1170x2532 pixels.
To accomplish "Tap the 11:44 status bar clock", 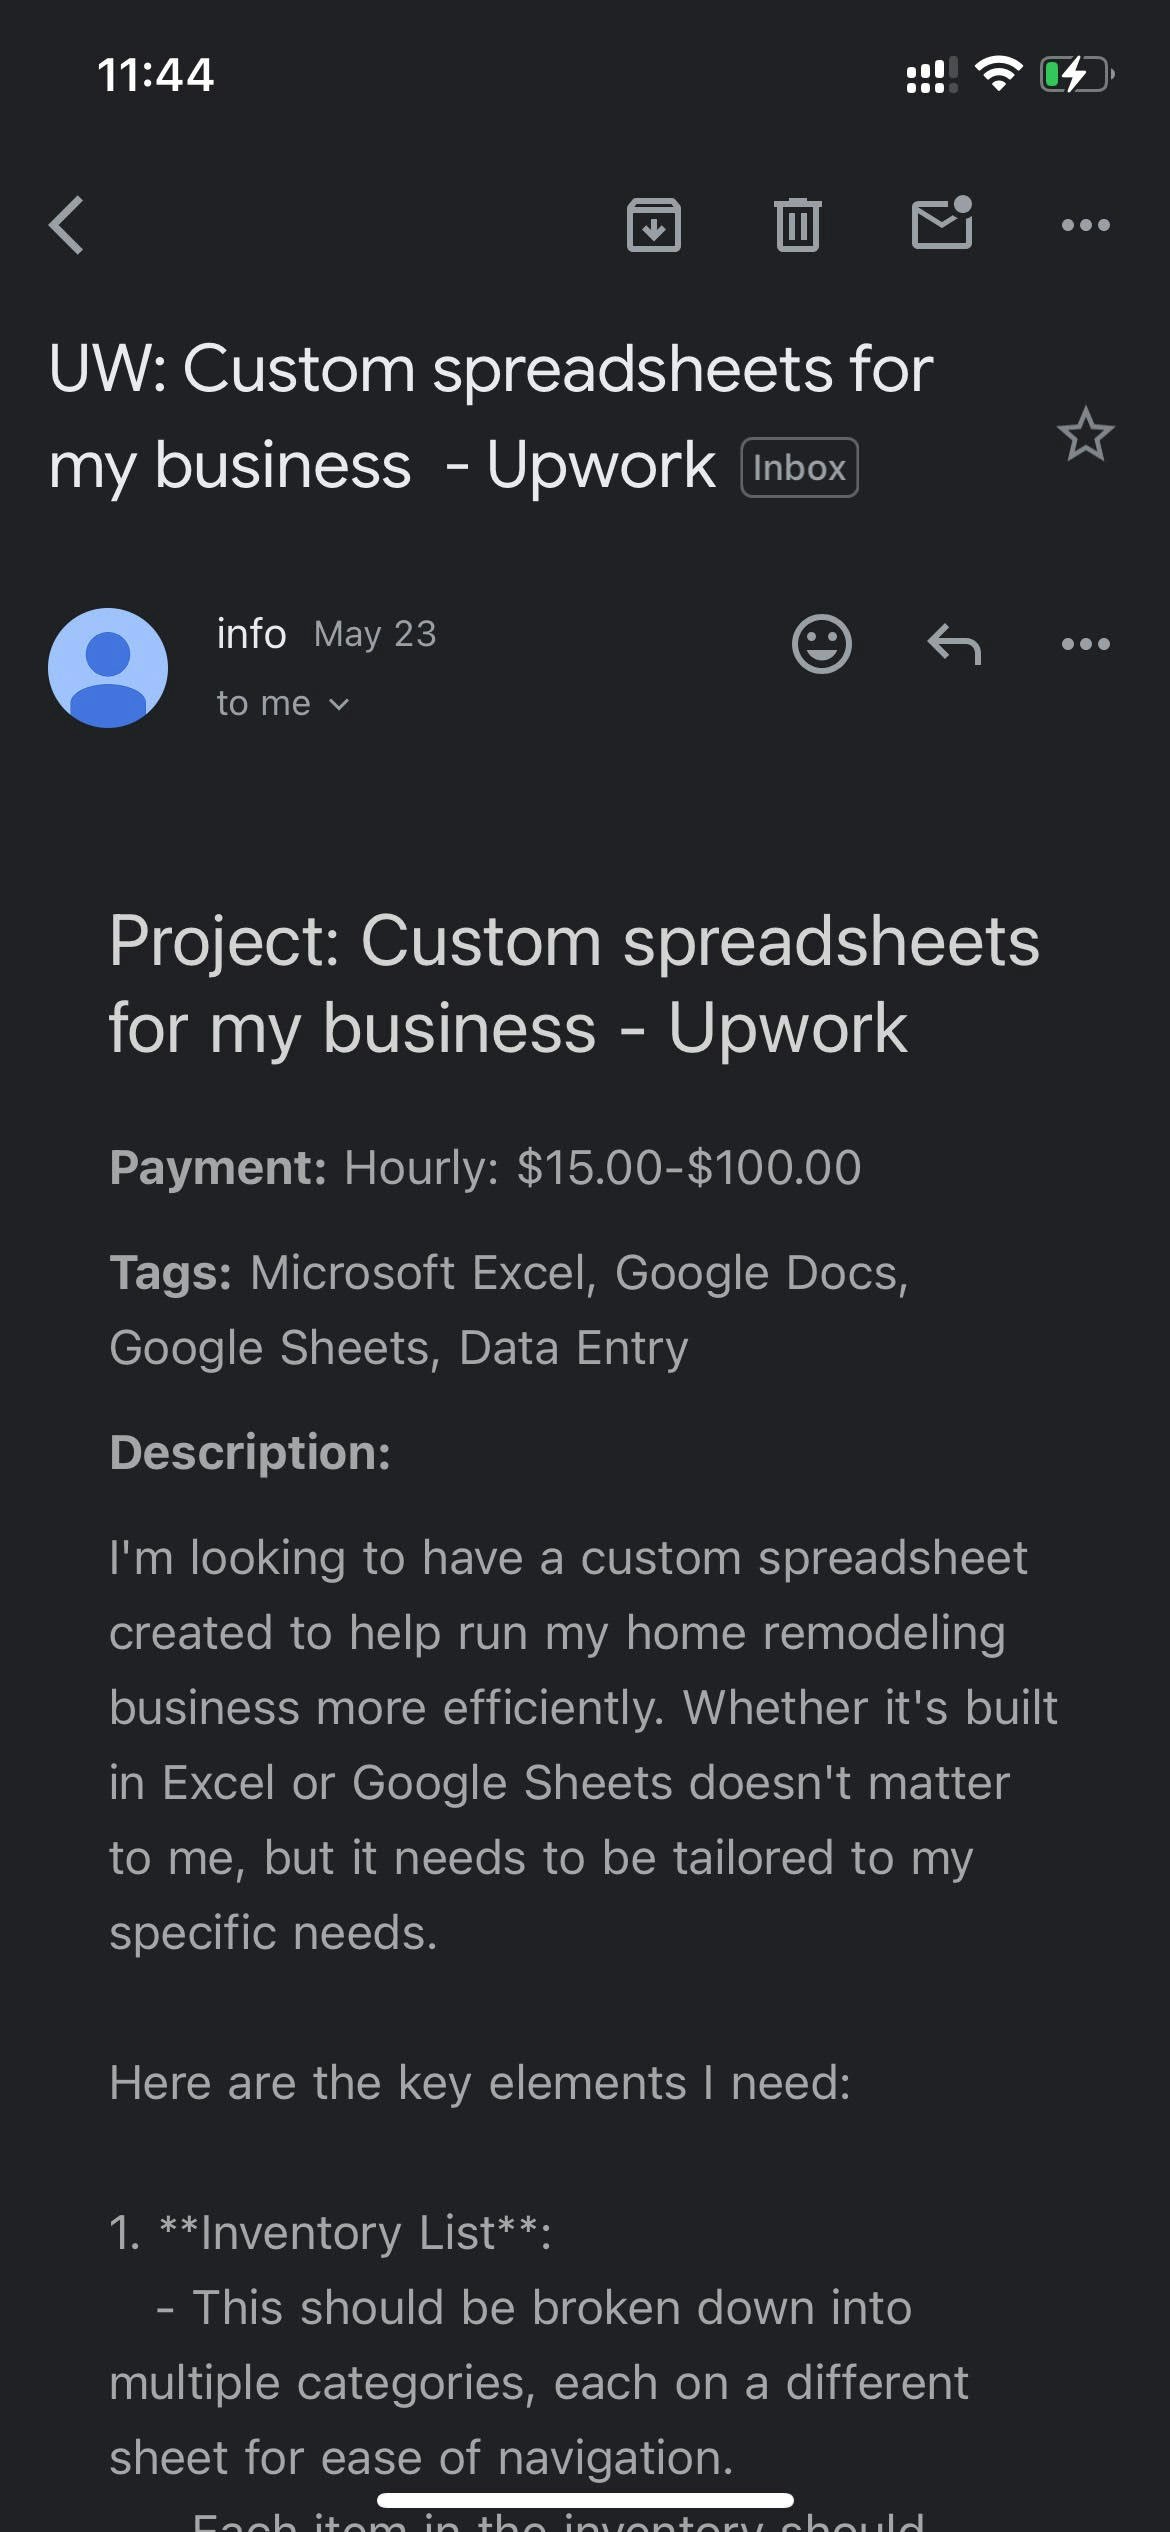I will click(155, 75).
